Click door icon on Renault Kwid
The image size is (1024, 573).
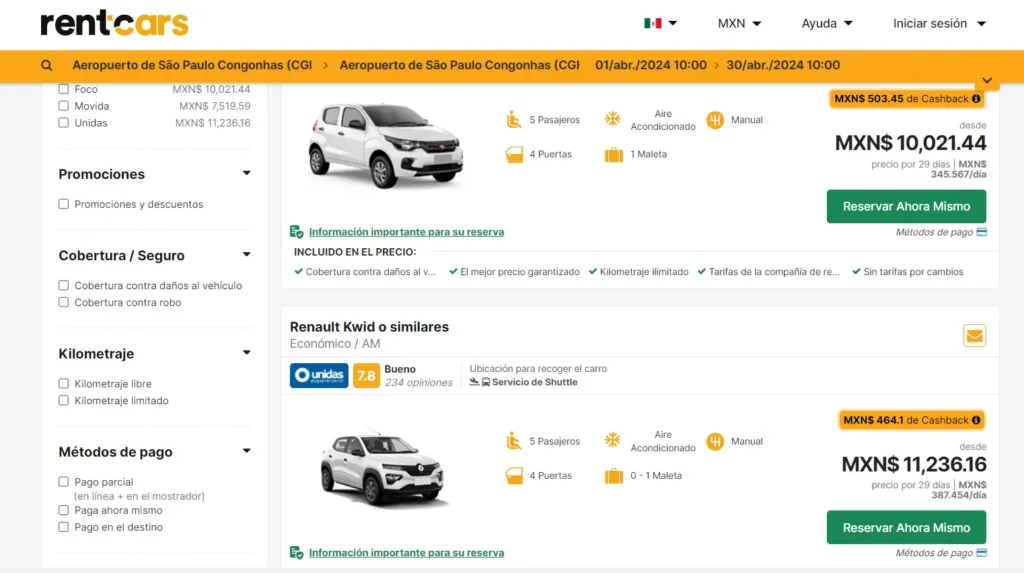(514, 476)
